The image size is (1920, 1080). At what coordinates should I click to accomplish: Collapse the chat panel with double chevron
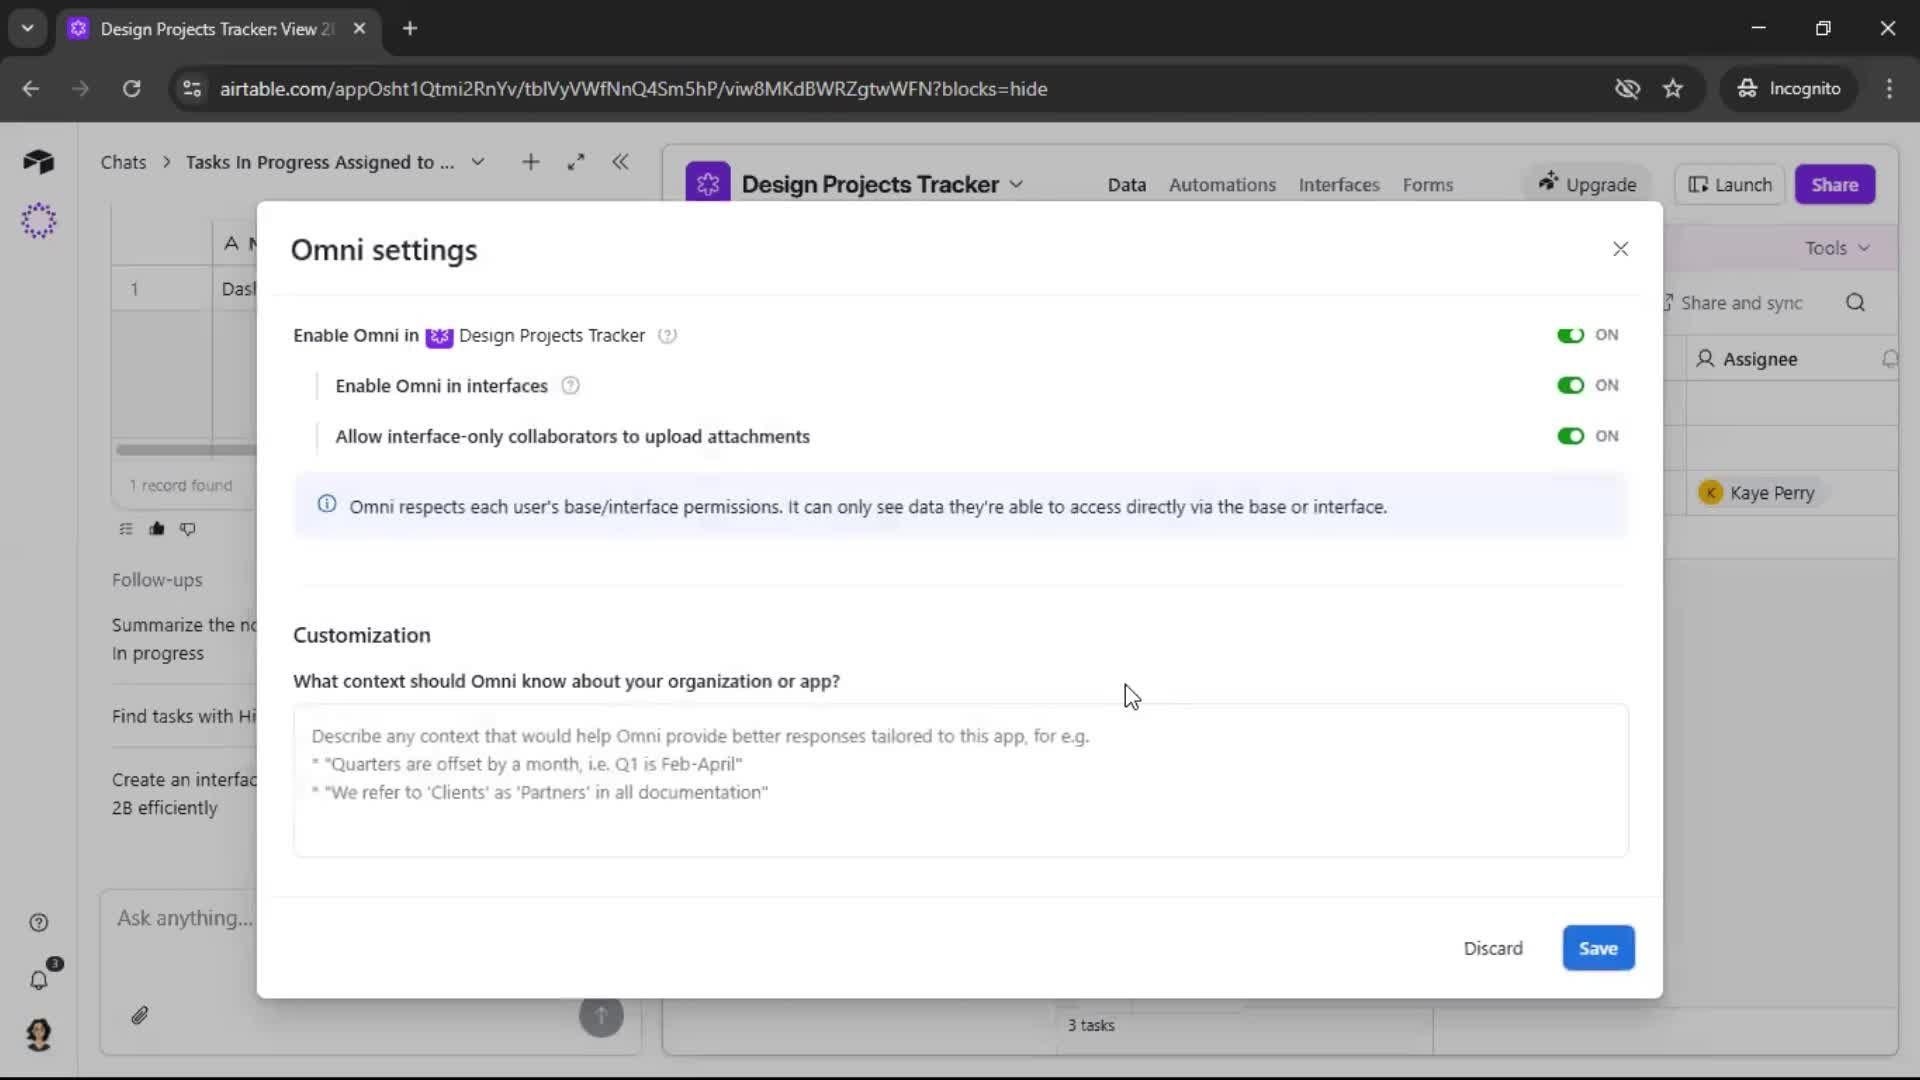pyautogui.click(x=620, y=162)
